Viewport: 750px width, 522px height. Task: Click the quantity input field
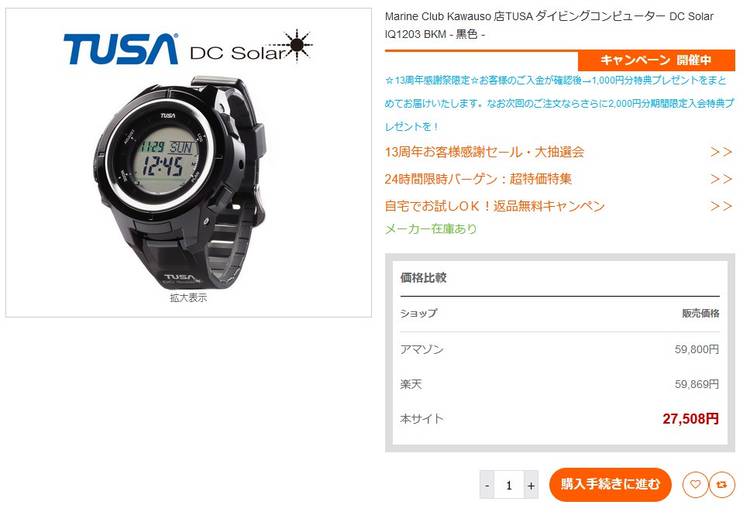(509, 485)
